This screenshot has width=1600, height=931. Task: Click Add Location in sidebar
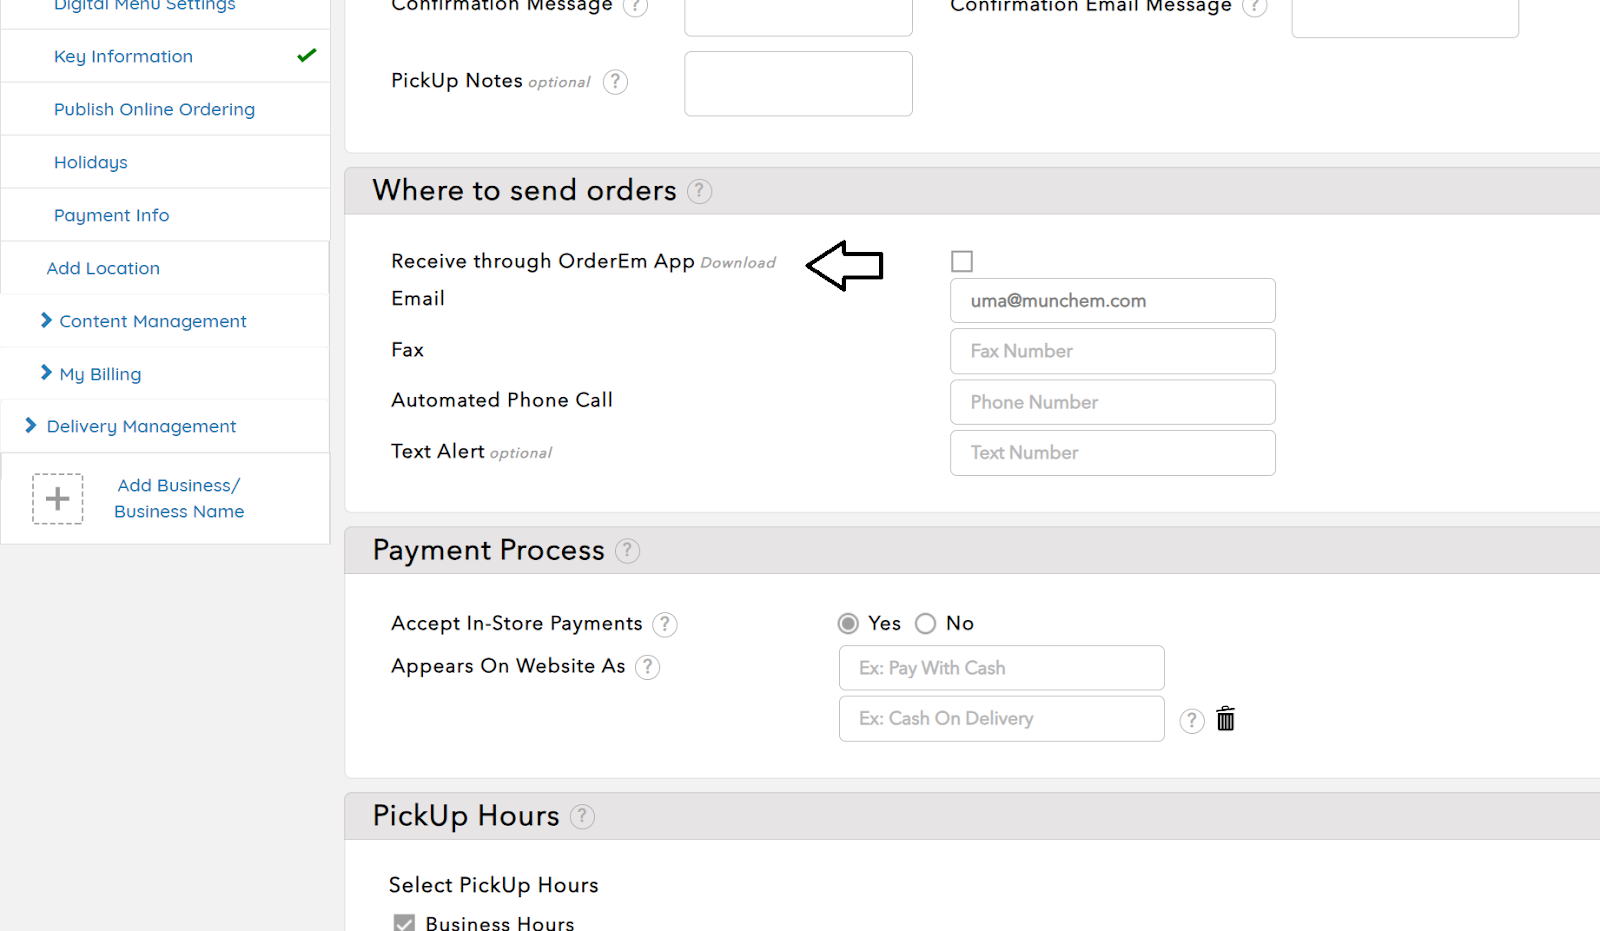[x=103, y=268]
